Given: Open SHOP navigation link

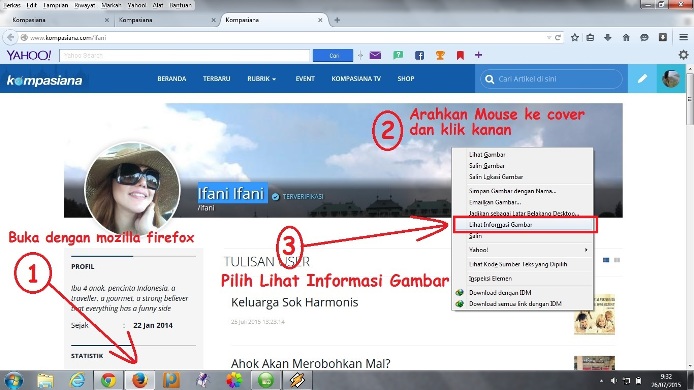Looking at the screenshot, I should tap(405, 79).
